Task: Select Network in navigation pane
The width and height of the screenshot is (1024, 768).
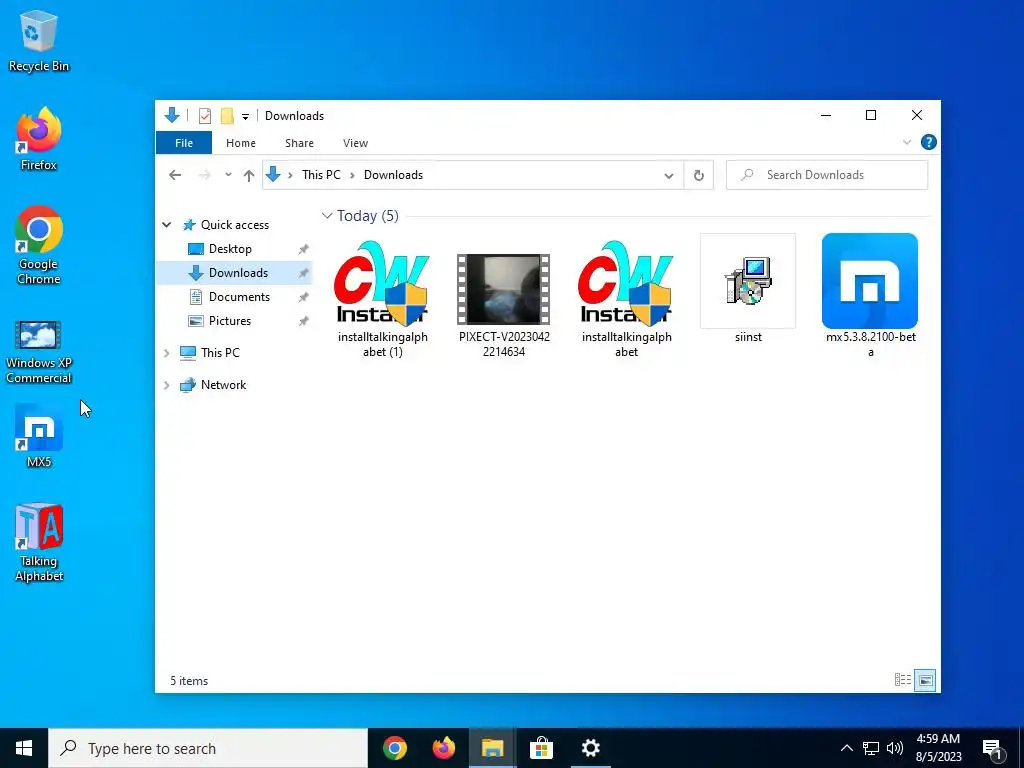Action: [x=223, y=385]
